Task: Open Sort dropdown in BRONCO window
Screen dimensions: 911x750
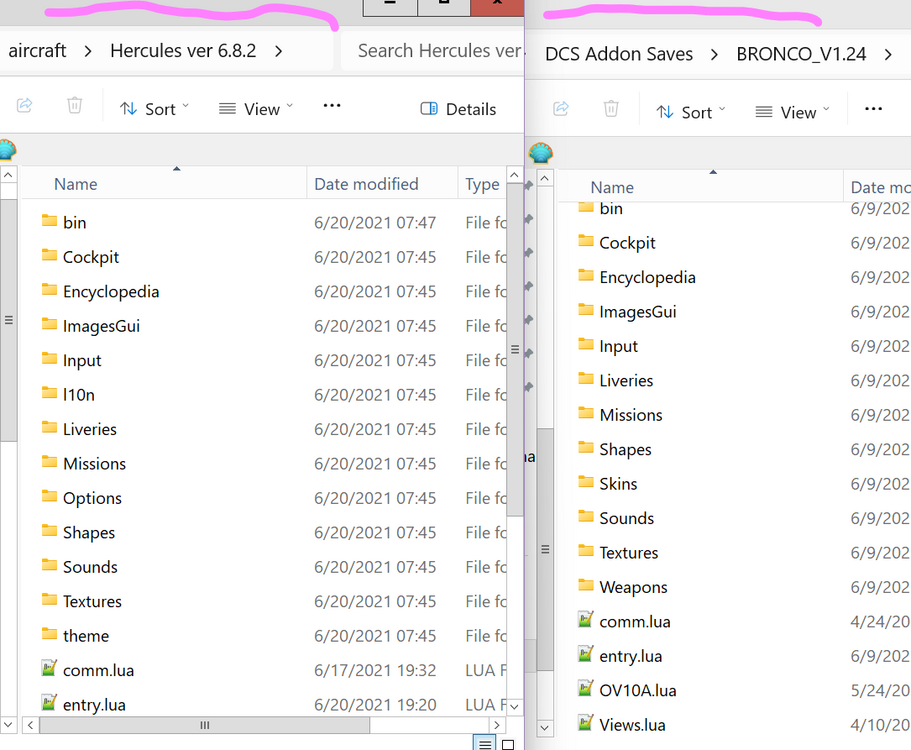Action: tap(691, 112)
